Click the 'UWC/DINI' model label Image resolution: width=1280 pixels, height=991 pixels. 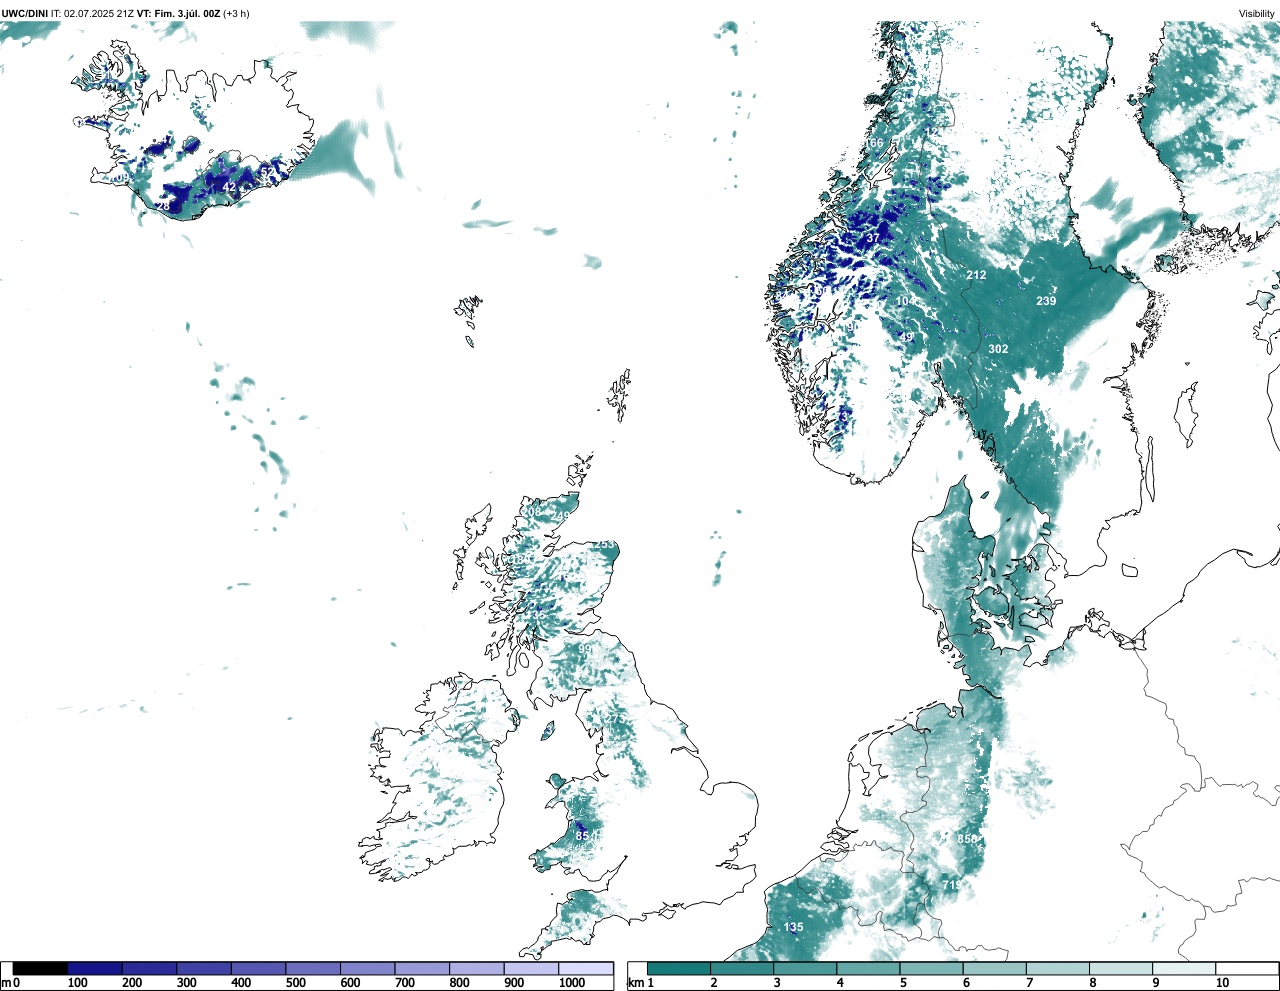pyautogui.click(x=25, y=13)
